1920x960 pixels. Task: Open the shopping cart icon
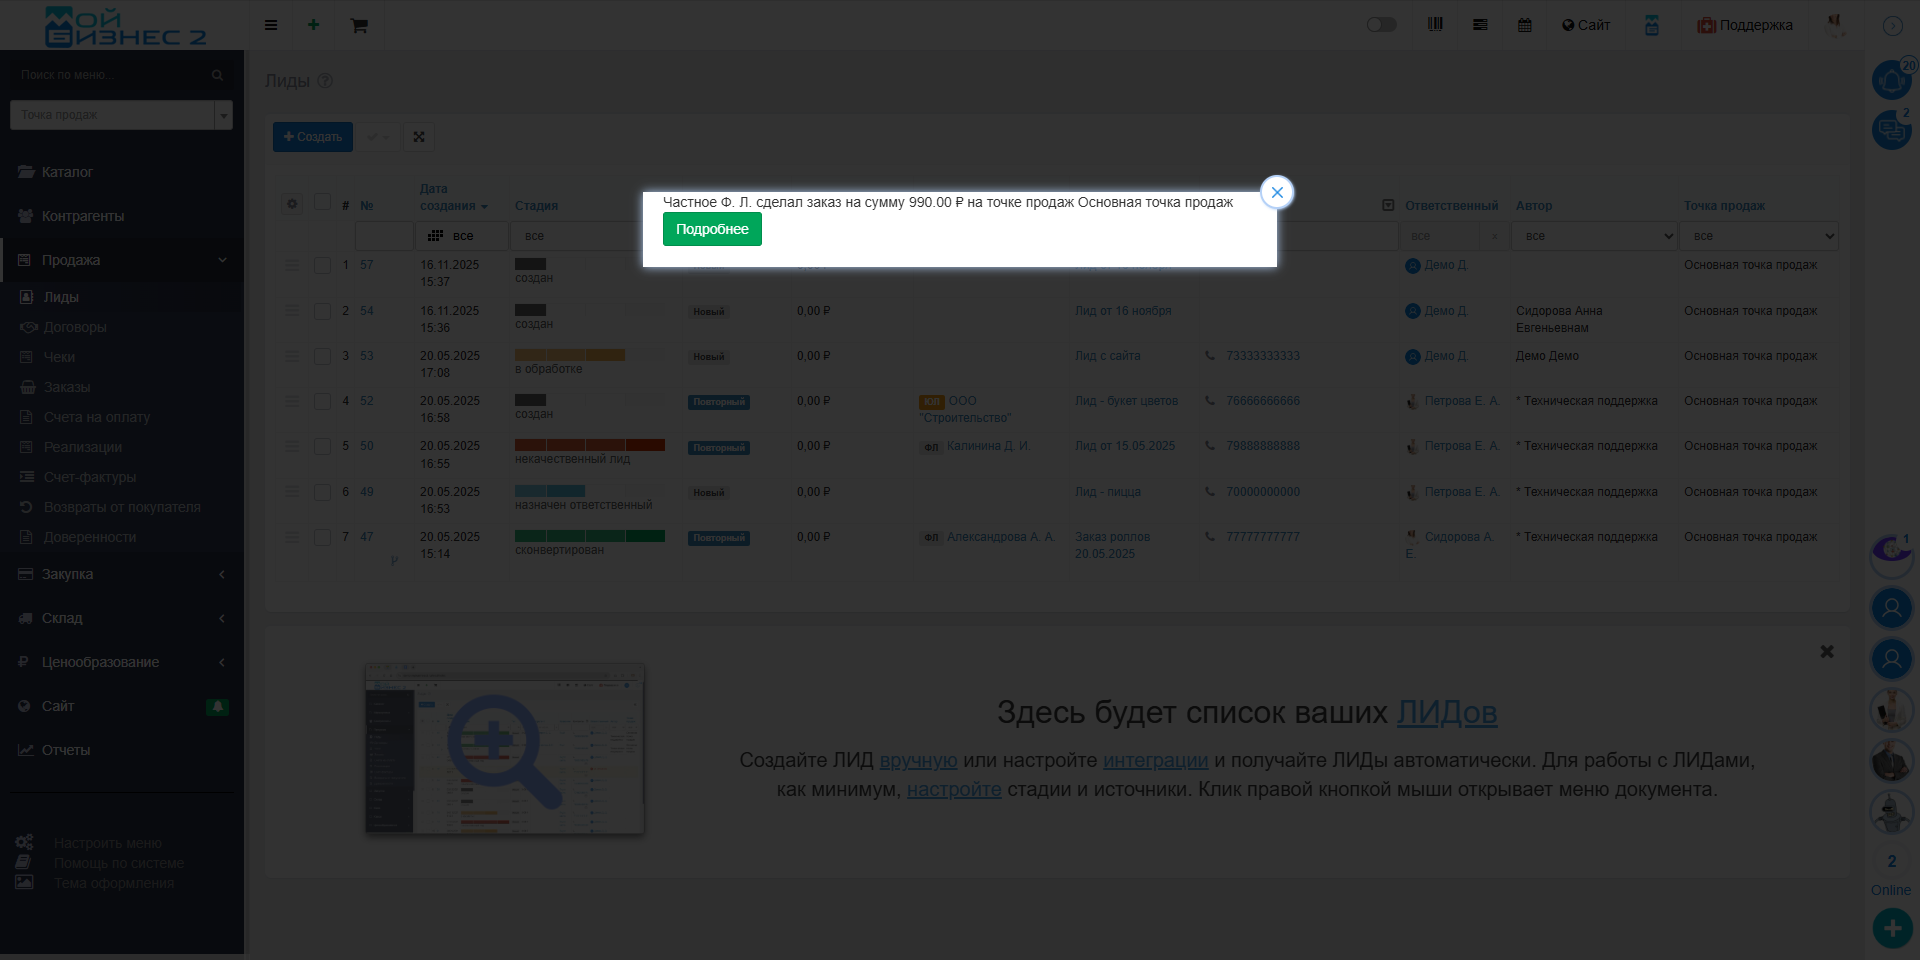tap(359, 25)
